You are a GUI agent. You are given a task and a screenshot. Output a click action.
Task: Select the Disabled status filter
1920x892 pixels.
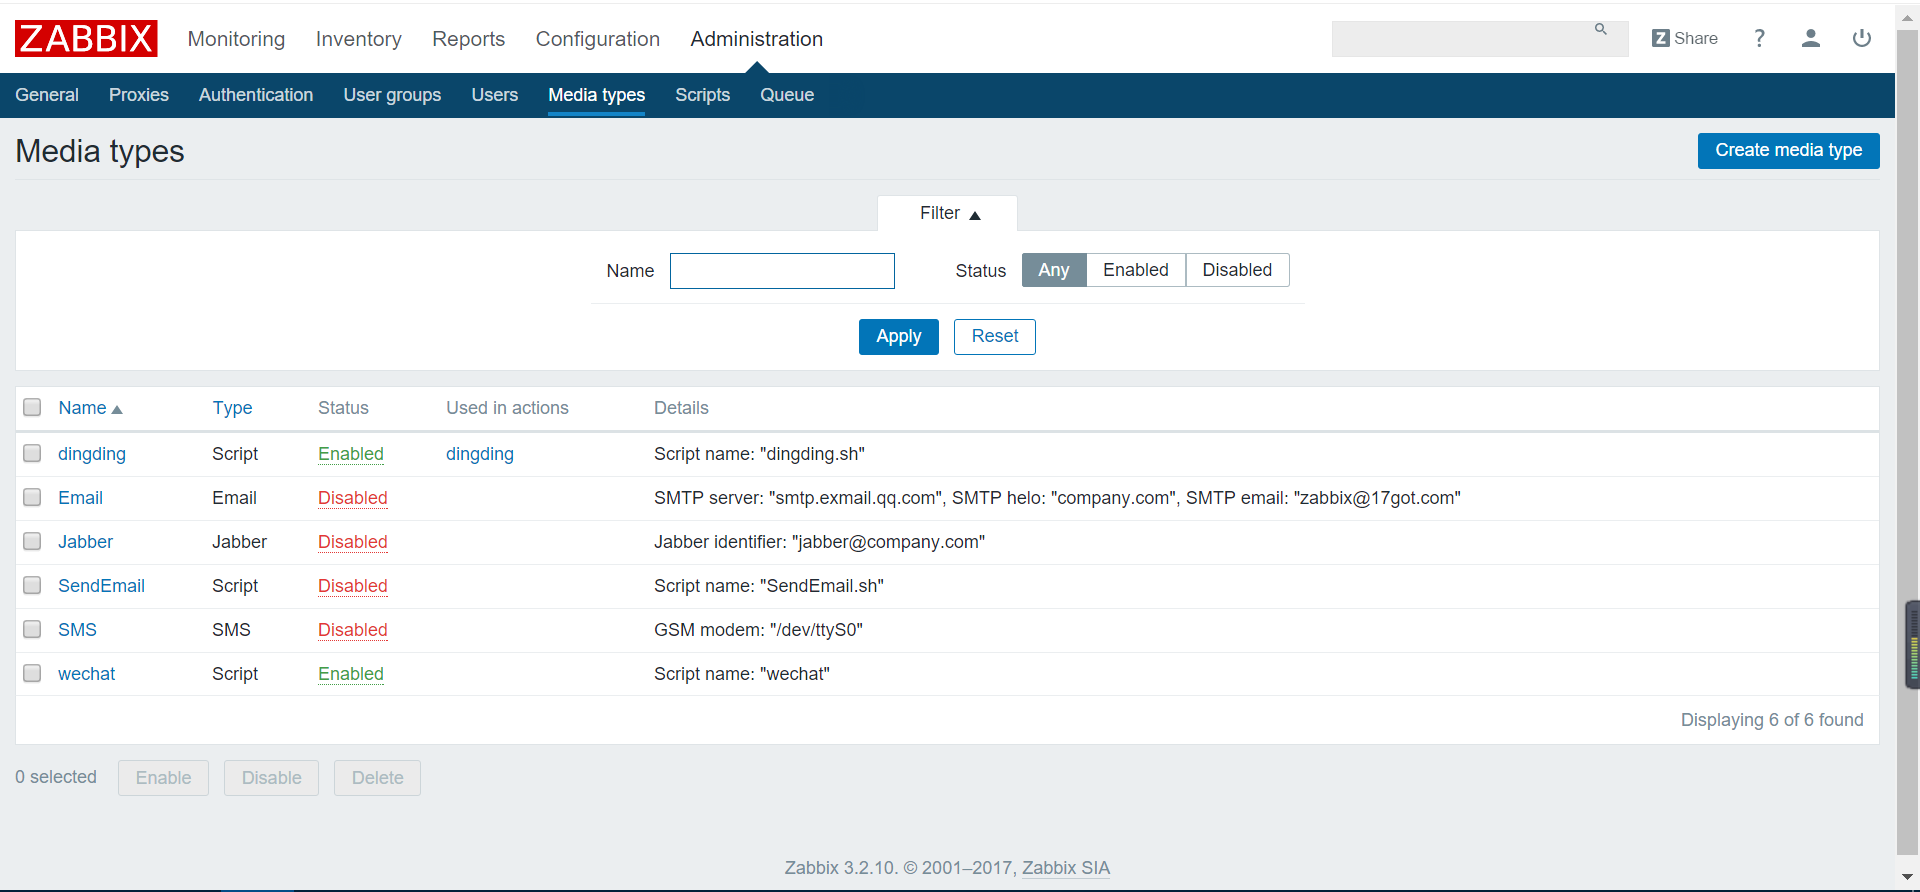[x=1237, y=270]
